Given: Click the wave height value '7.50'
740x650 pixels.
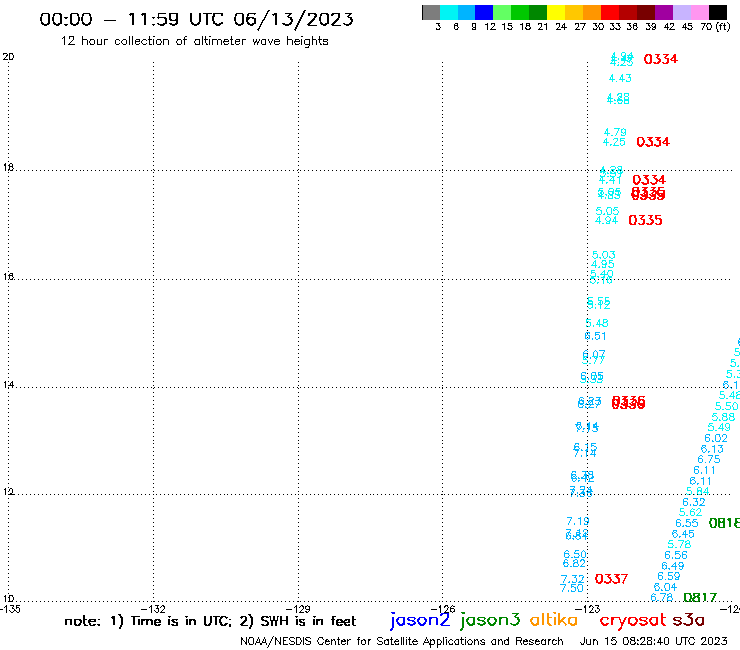Looking at the screenshot, I should point(572,588).
